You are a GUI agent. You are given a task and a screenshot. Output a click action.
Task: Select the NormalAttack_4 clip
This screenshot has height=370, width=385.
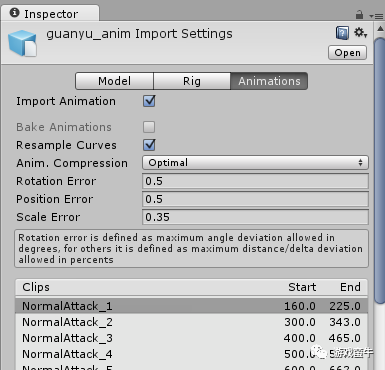[x=192, y=354]
